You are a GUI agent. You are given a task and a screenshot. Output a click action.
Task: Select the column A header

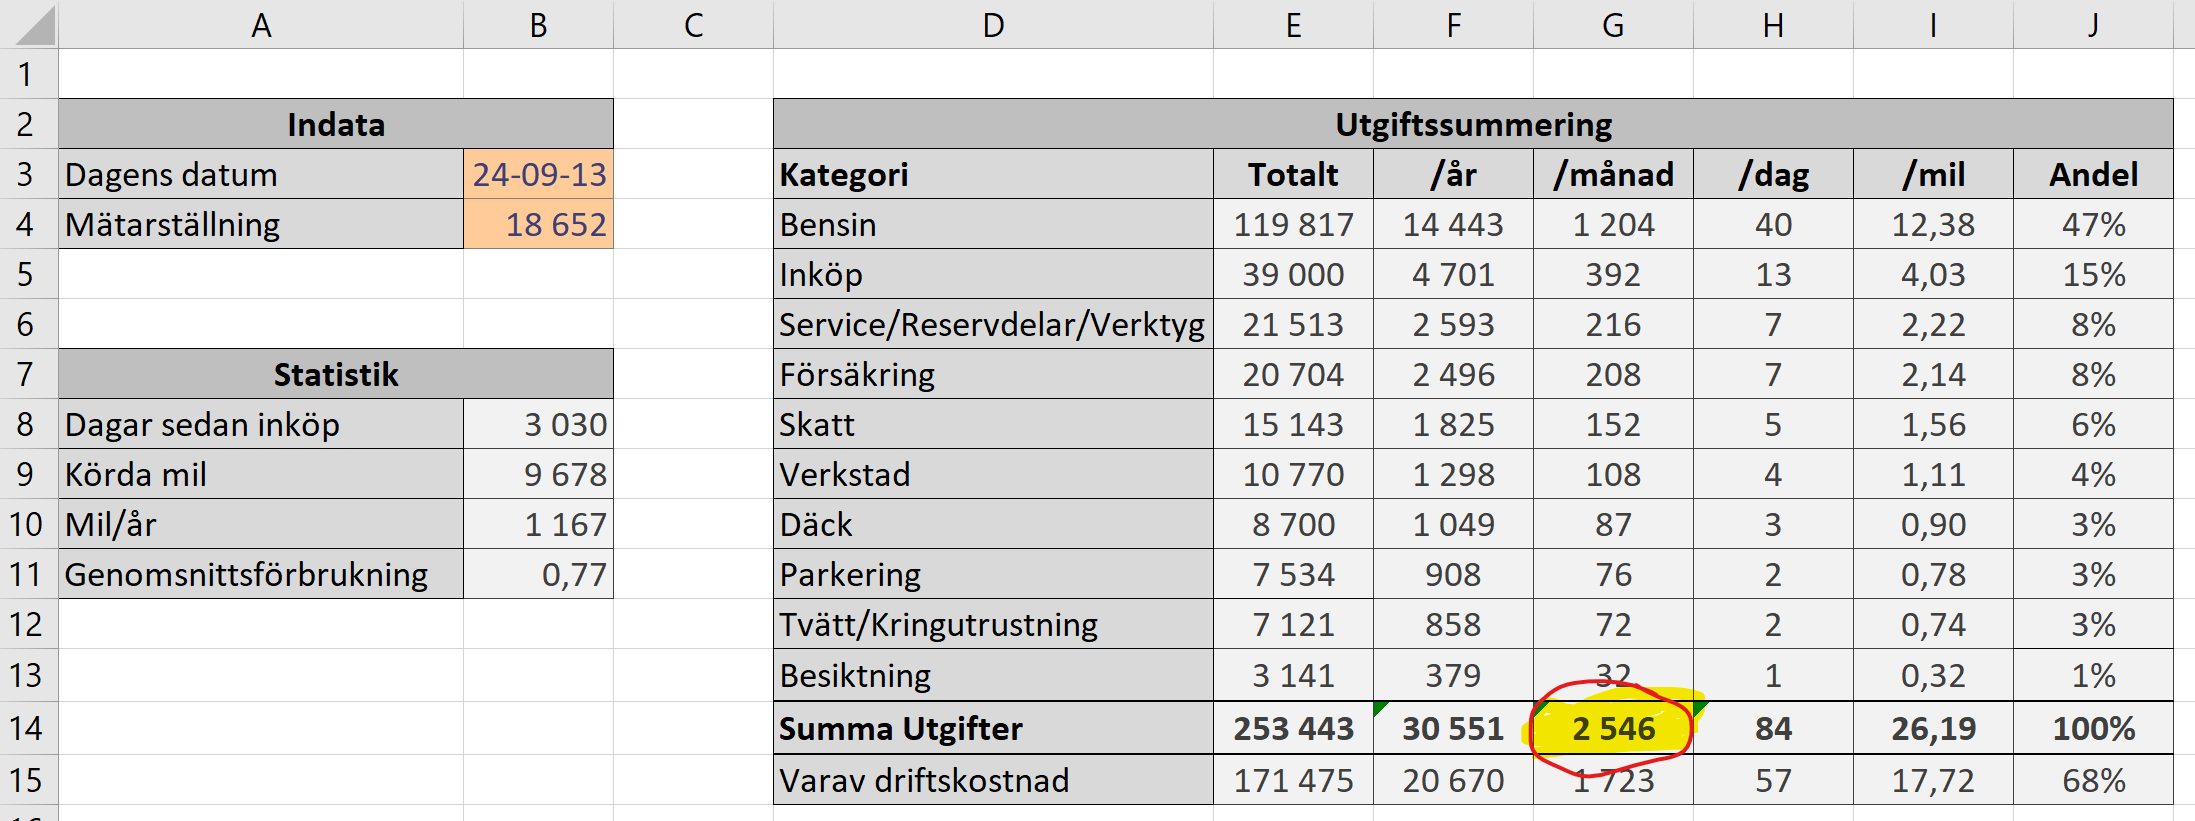[261, 25]
